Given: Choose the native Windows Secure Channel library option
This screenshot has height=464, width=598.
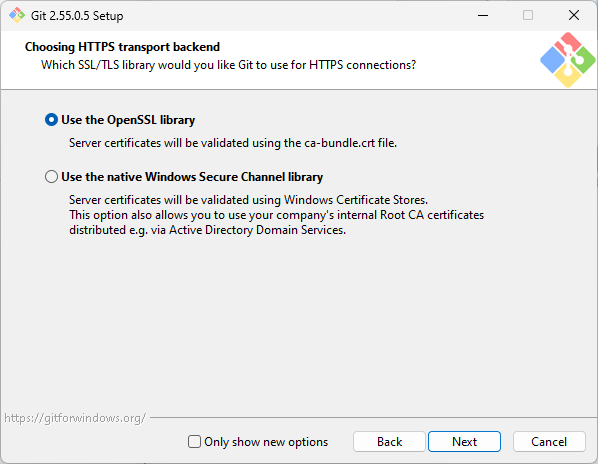Looking at the screenshot, I should click(51, 177).
